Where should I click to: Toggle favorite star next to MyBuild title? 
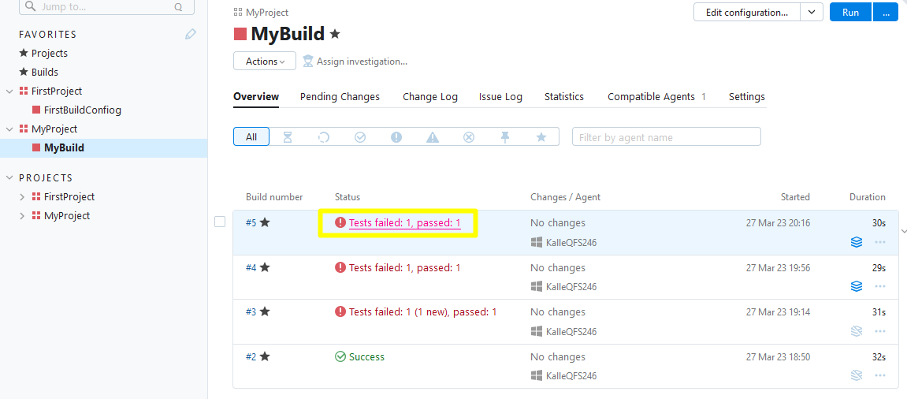[x=335, y=34]
